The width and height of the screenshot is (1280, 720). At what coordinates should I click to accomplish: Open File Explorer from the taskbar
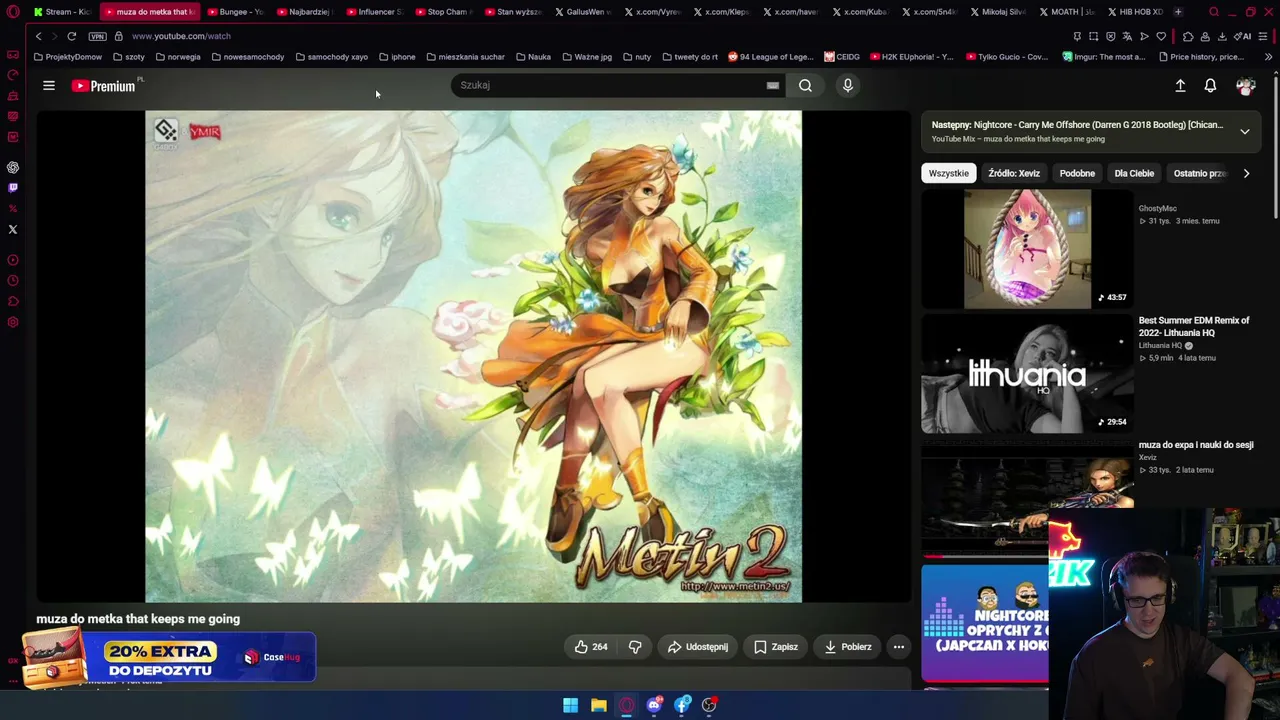click(x=598, y=705)
